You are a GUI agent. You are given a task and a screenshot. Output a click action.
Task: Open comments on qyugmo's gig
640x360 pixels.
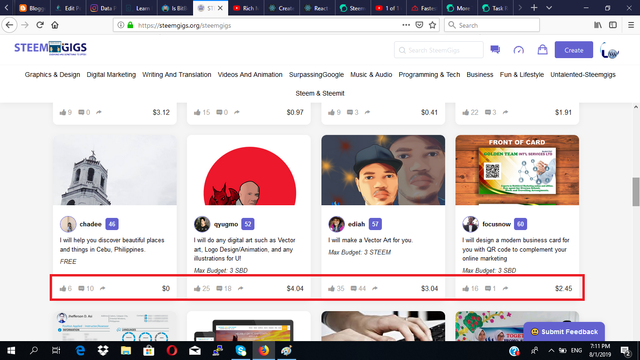(x=219, y=288)
